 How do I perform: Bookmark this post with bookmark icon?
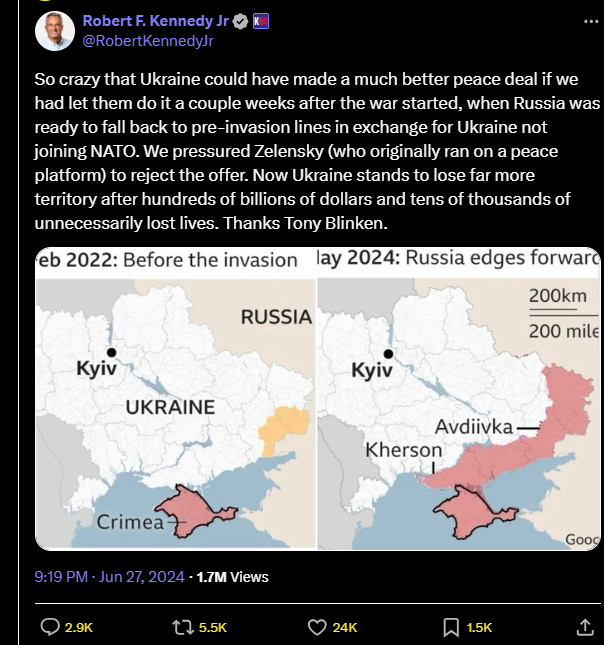[x=451, y=628]
